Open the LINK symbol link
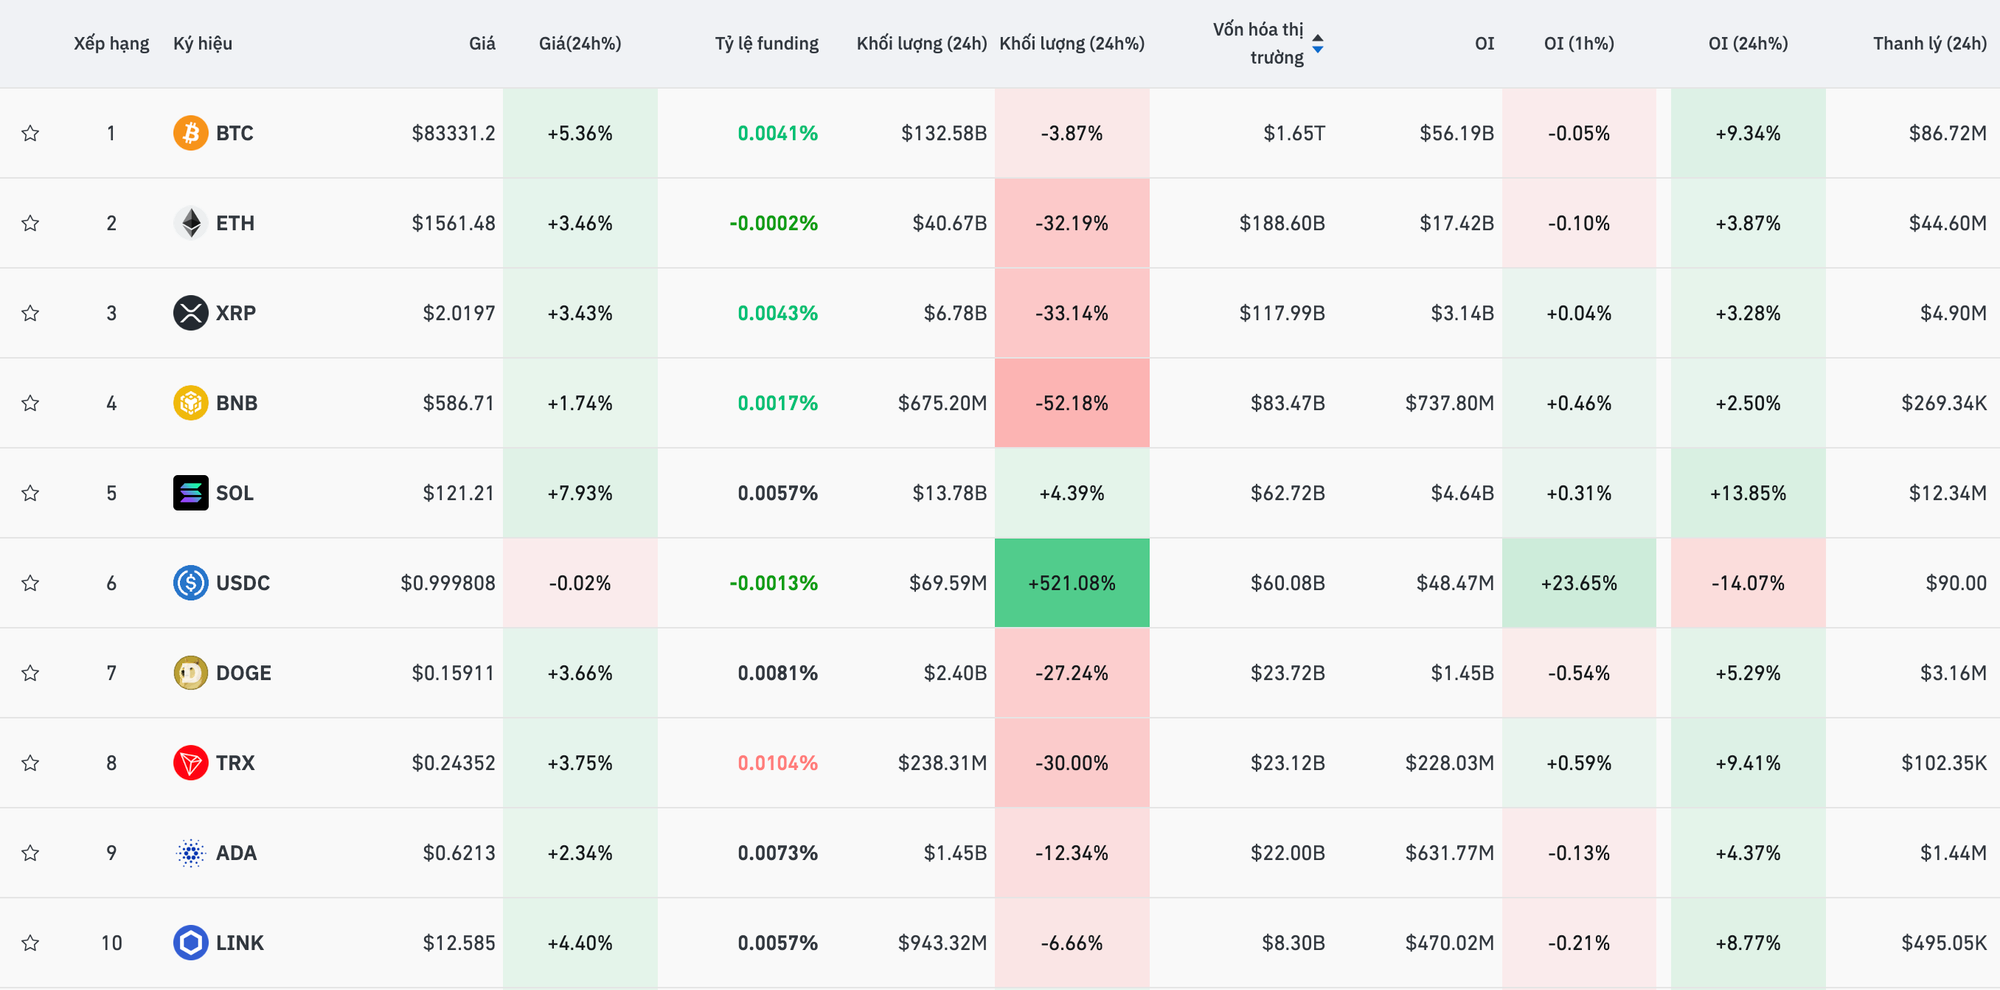The height and width of the screenshot is (990, 2000). coord(240,943)
